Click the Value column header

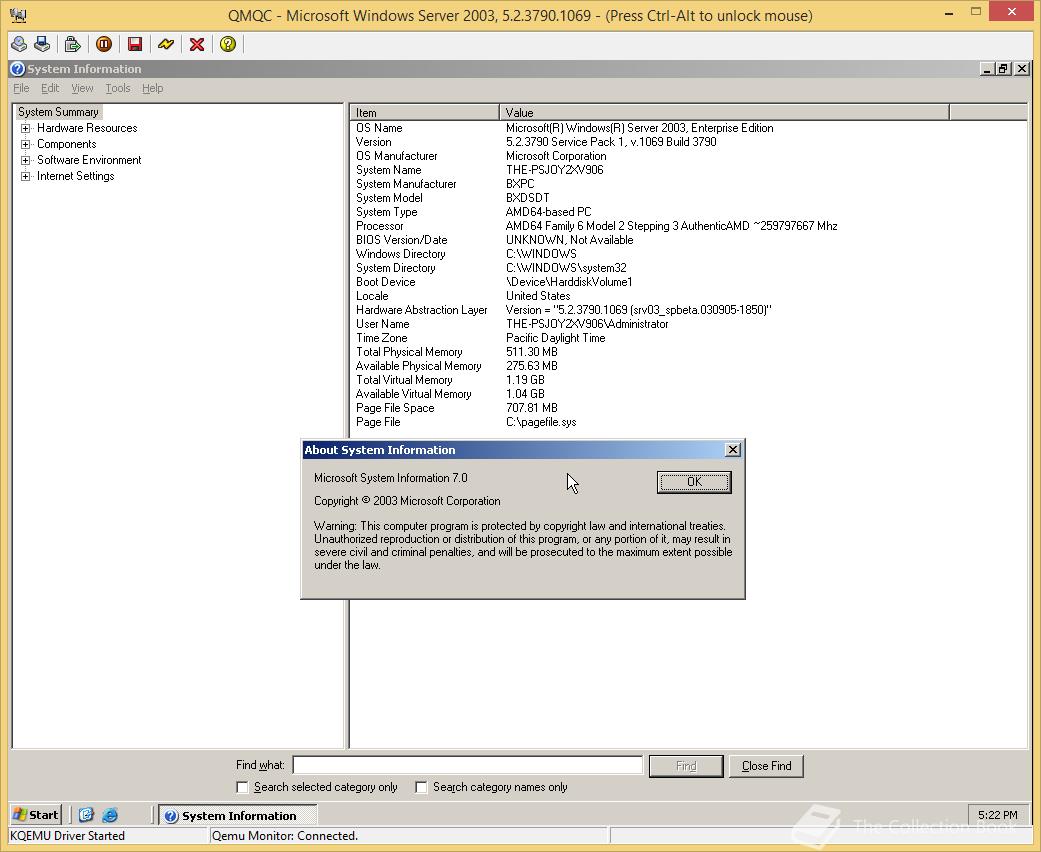[x=724, y=112]
